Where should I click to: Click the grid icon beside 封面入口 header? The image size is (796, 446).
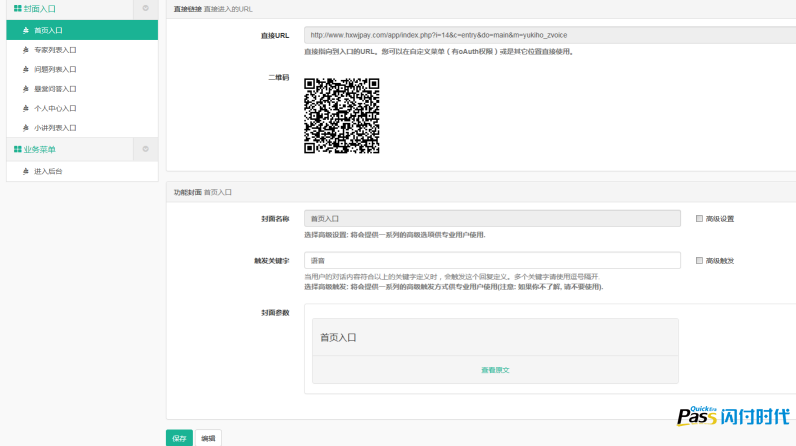click(18, 9)
